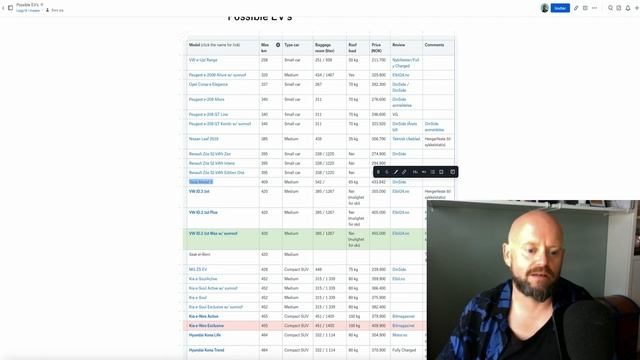
Task: Click the Baggage room column header
Action: click(x=330, y=48)
